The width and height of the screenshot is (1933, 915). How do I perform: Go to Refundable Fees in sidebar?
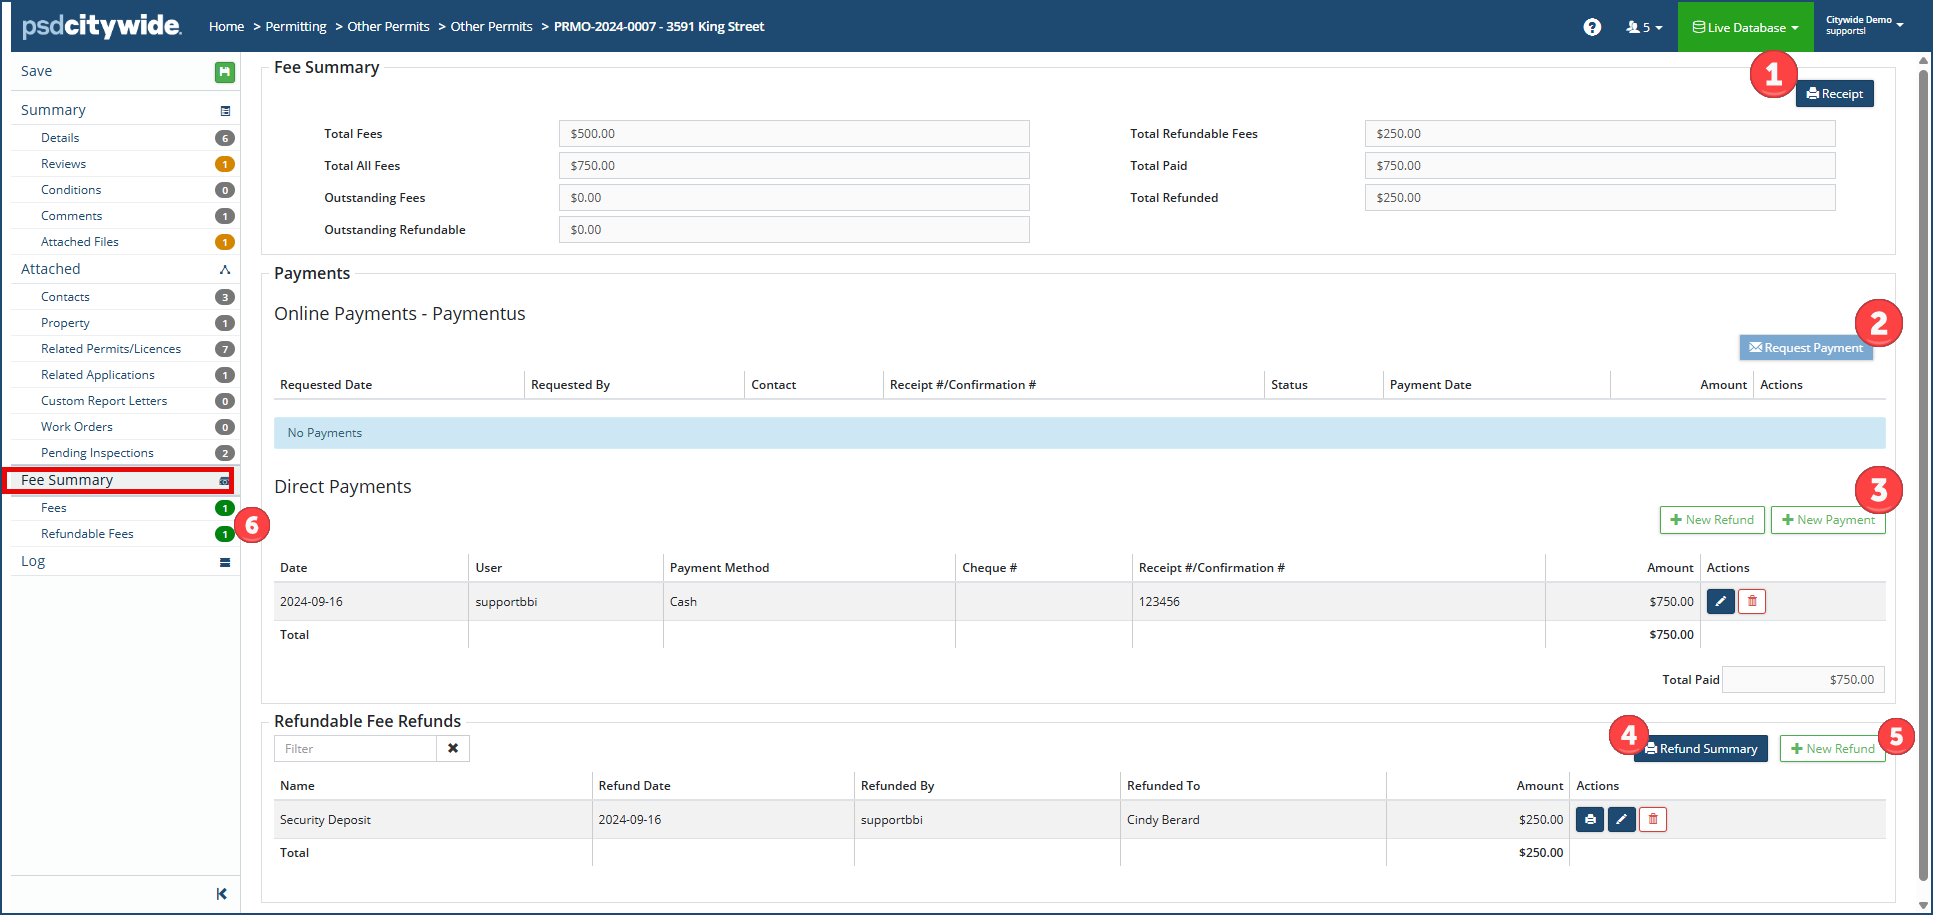[x=87, y=534]
